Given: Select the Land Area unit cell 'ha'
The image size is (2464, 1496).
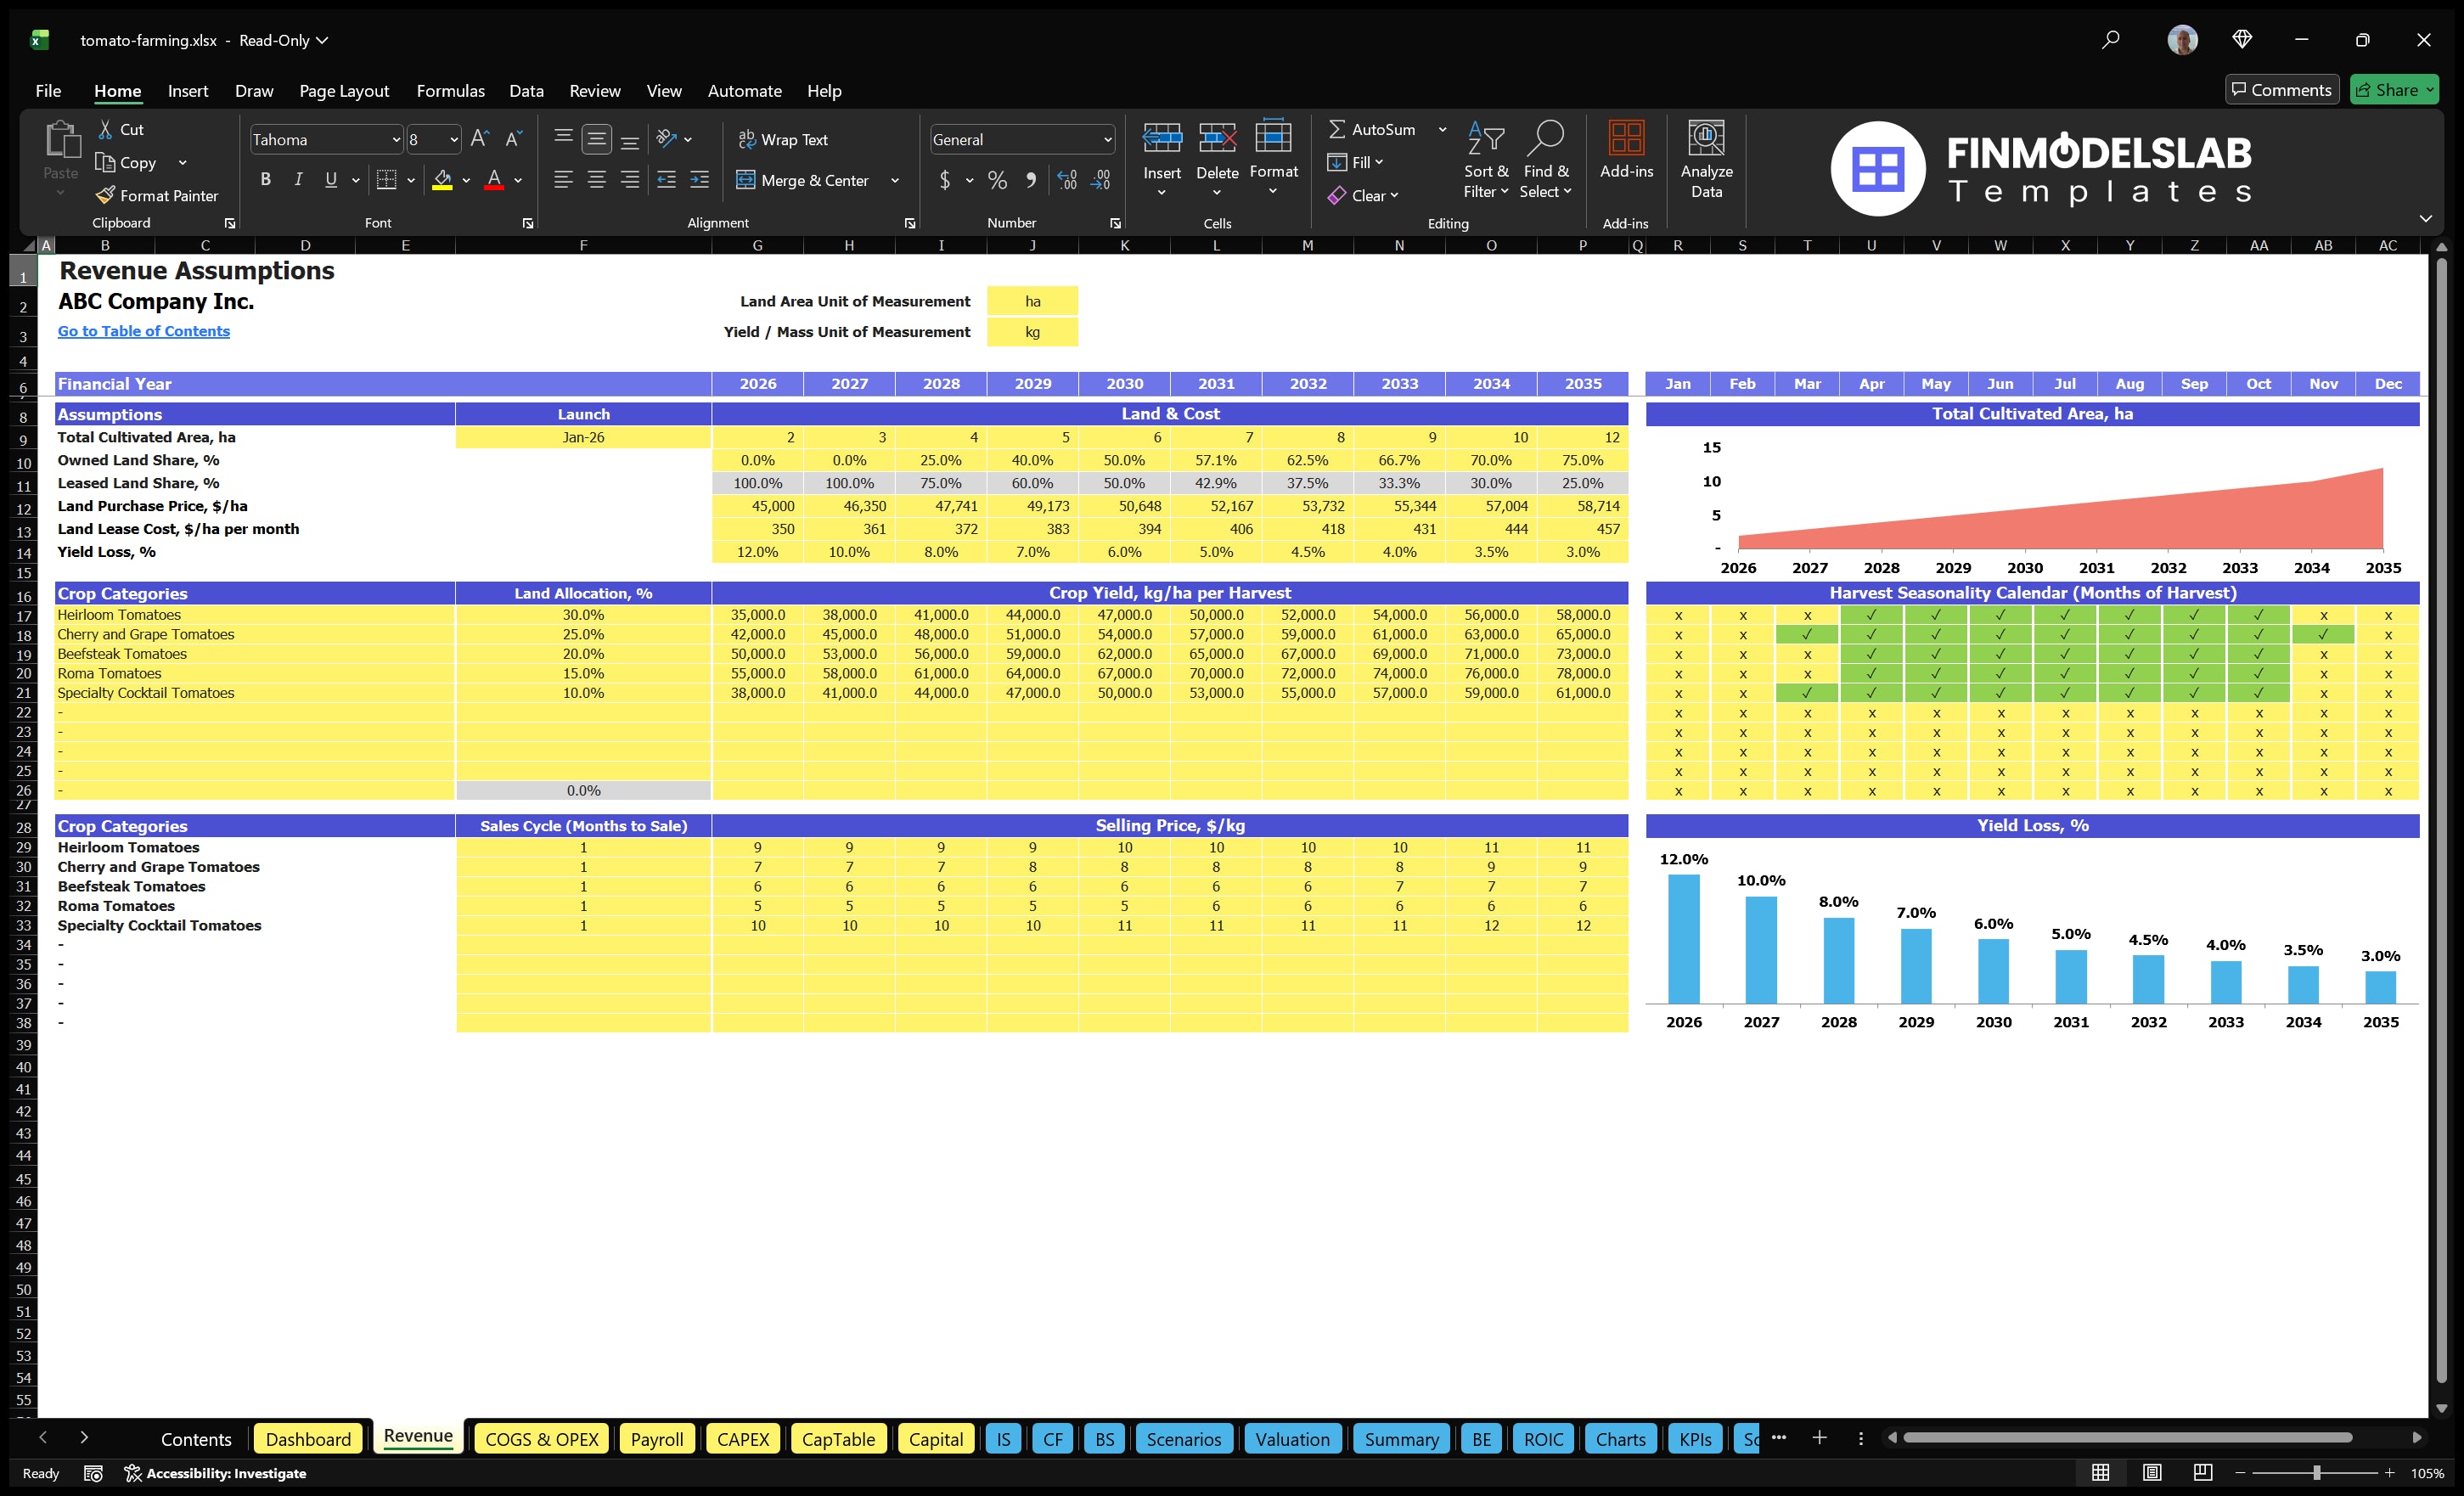Looking at the screenshot, I should click(1032, 301).
